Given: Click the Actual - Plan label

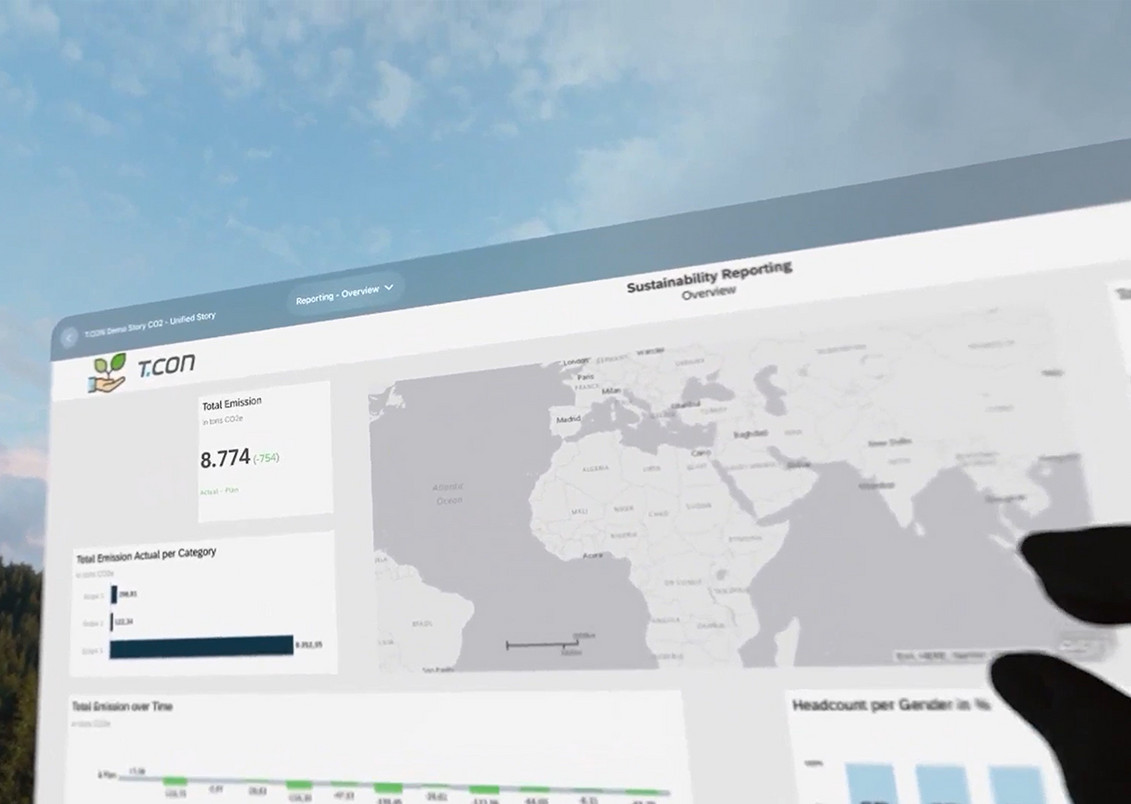Looking at the screenshot, I should (219, 490).
